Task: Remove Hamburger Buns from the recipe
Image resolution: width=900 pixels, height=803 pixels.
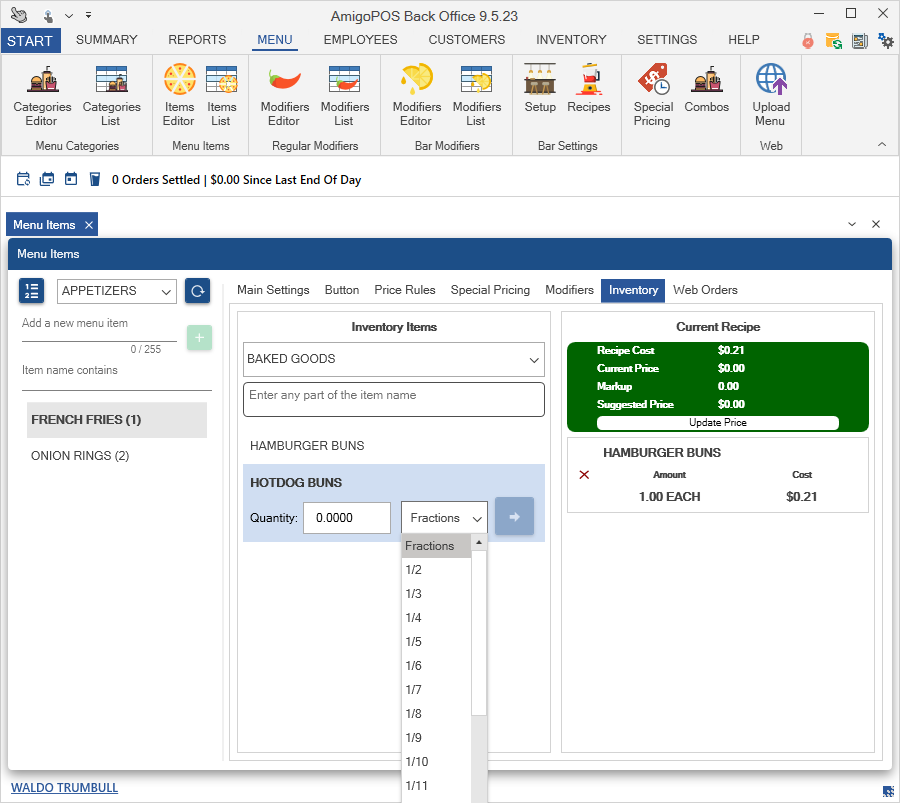Action: click(x=585, y=475)
